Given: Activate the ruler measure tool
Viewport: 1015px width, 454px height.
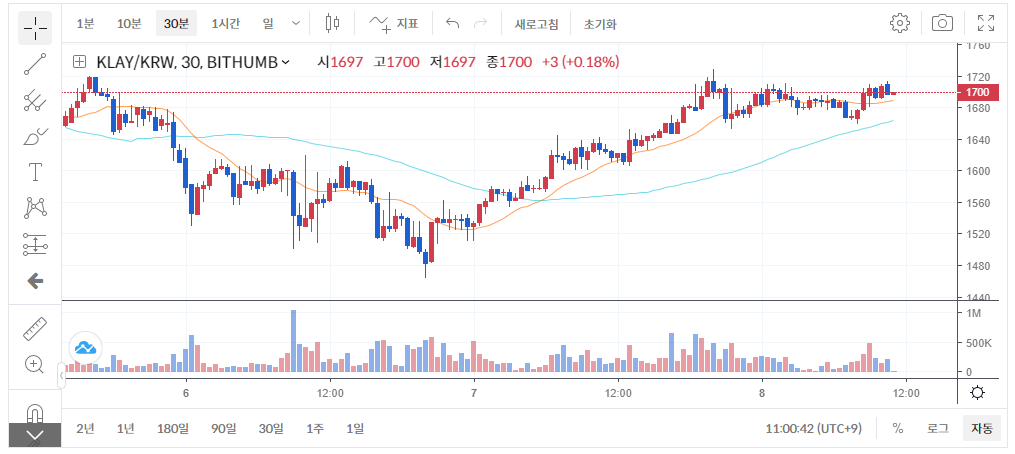Looking at the screenshot, I should click(35, 328).
